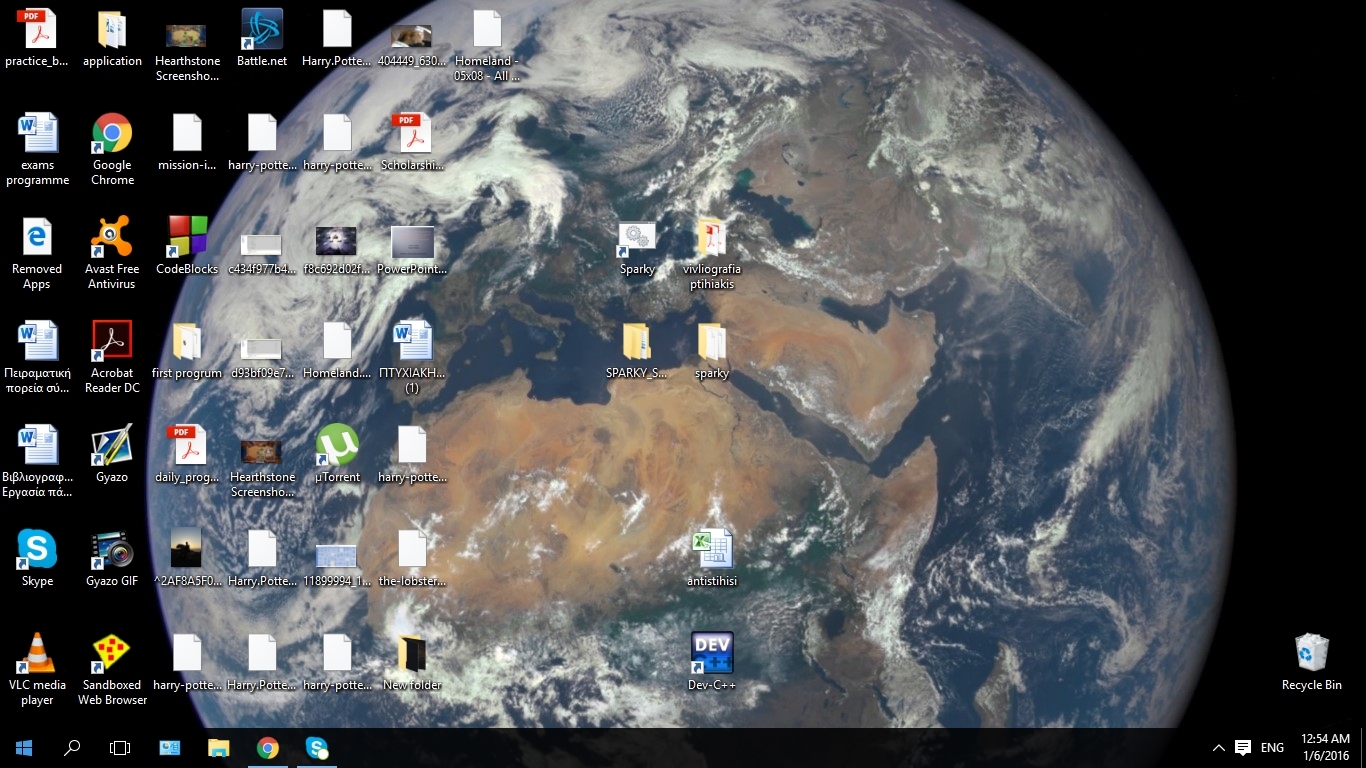Open the ΠΤΥΧΙΑΚΗ... (1) Word document
The width and height of the screenshot is (1366, 768).
click(x=412, y=357)
